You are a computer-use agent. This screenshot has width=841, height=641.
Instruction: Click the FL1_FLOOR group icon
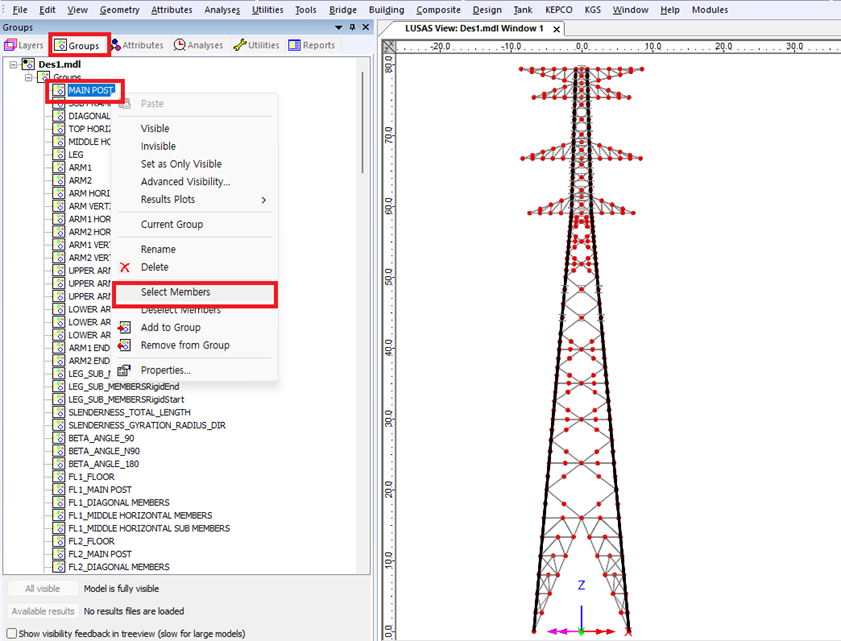[x=59, y=477]
